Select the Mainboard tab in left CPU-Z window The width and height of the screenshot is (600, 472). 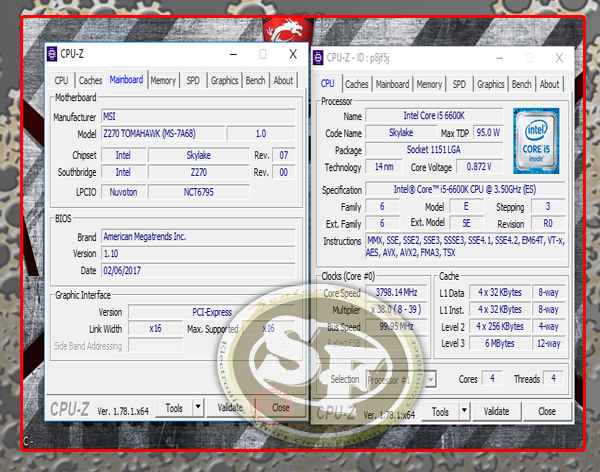point(126,80)
